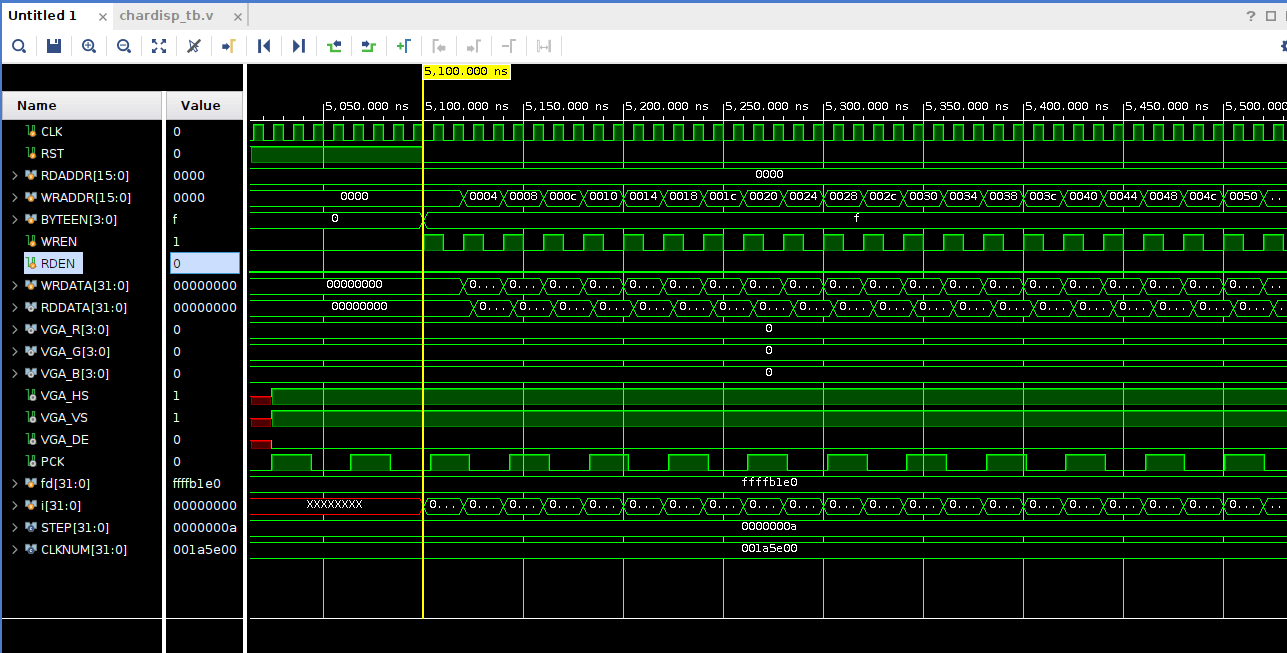Switch to the chardisp_tb.v tab
Viewport: 1287px width, 653px height.
pyautogui.click(x=166, y=16)
